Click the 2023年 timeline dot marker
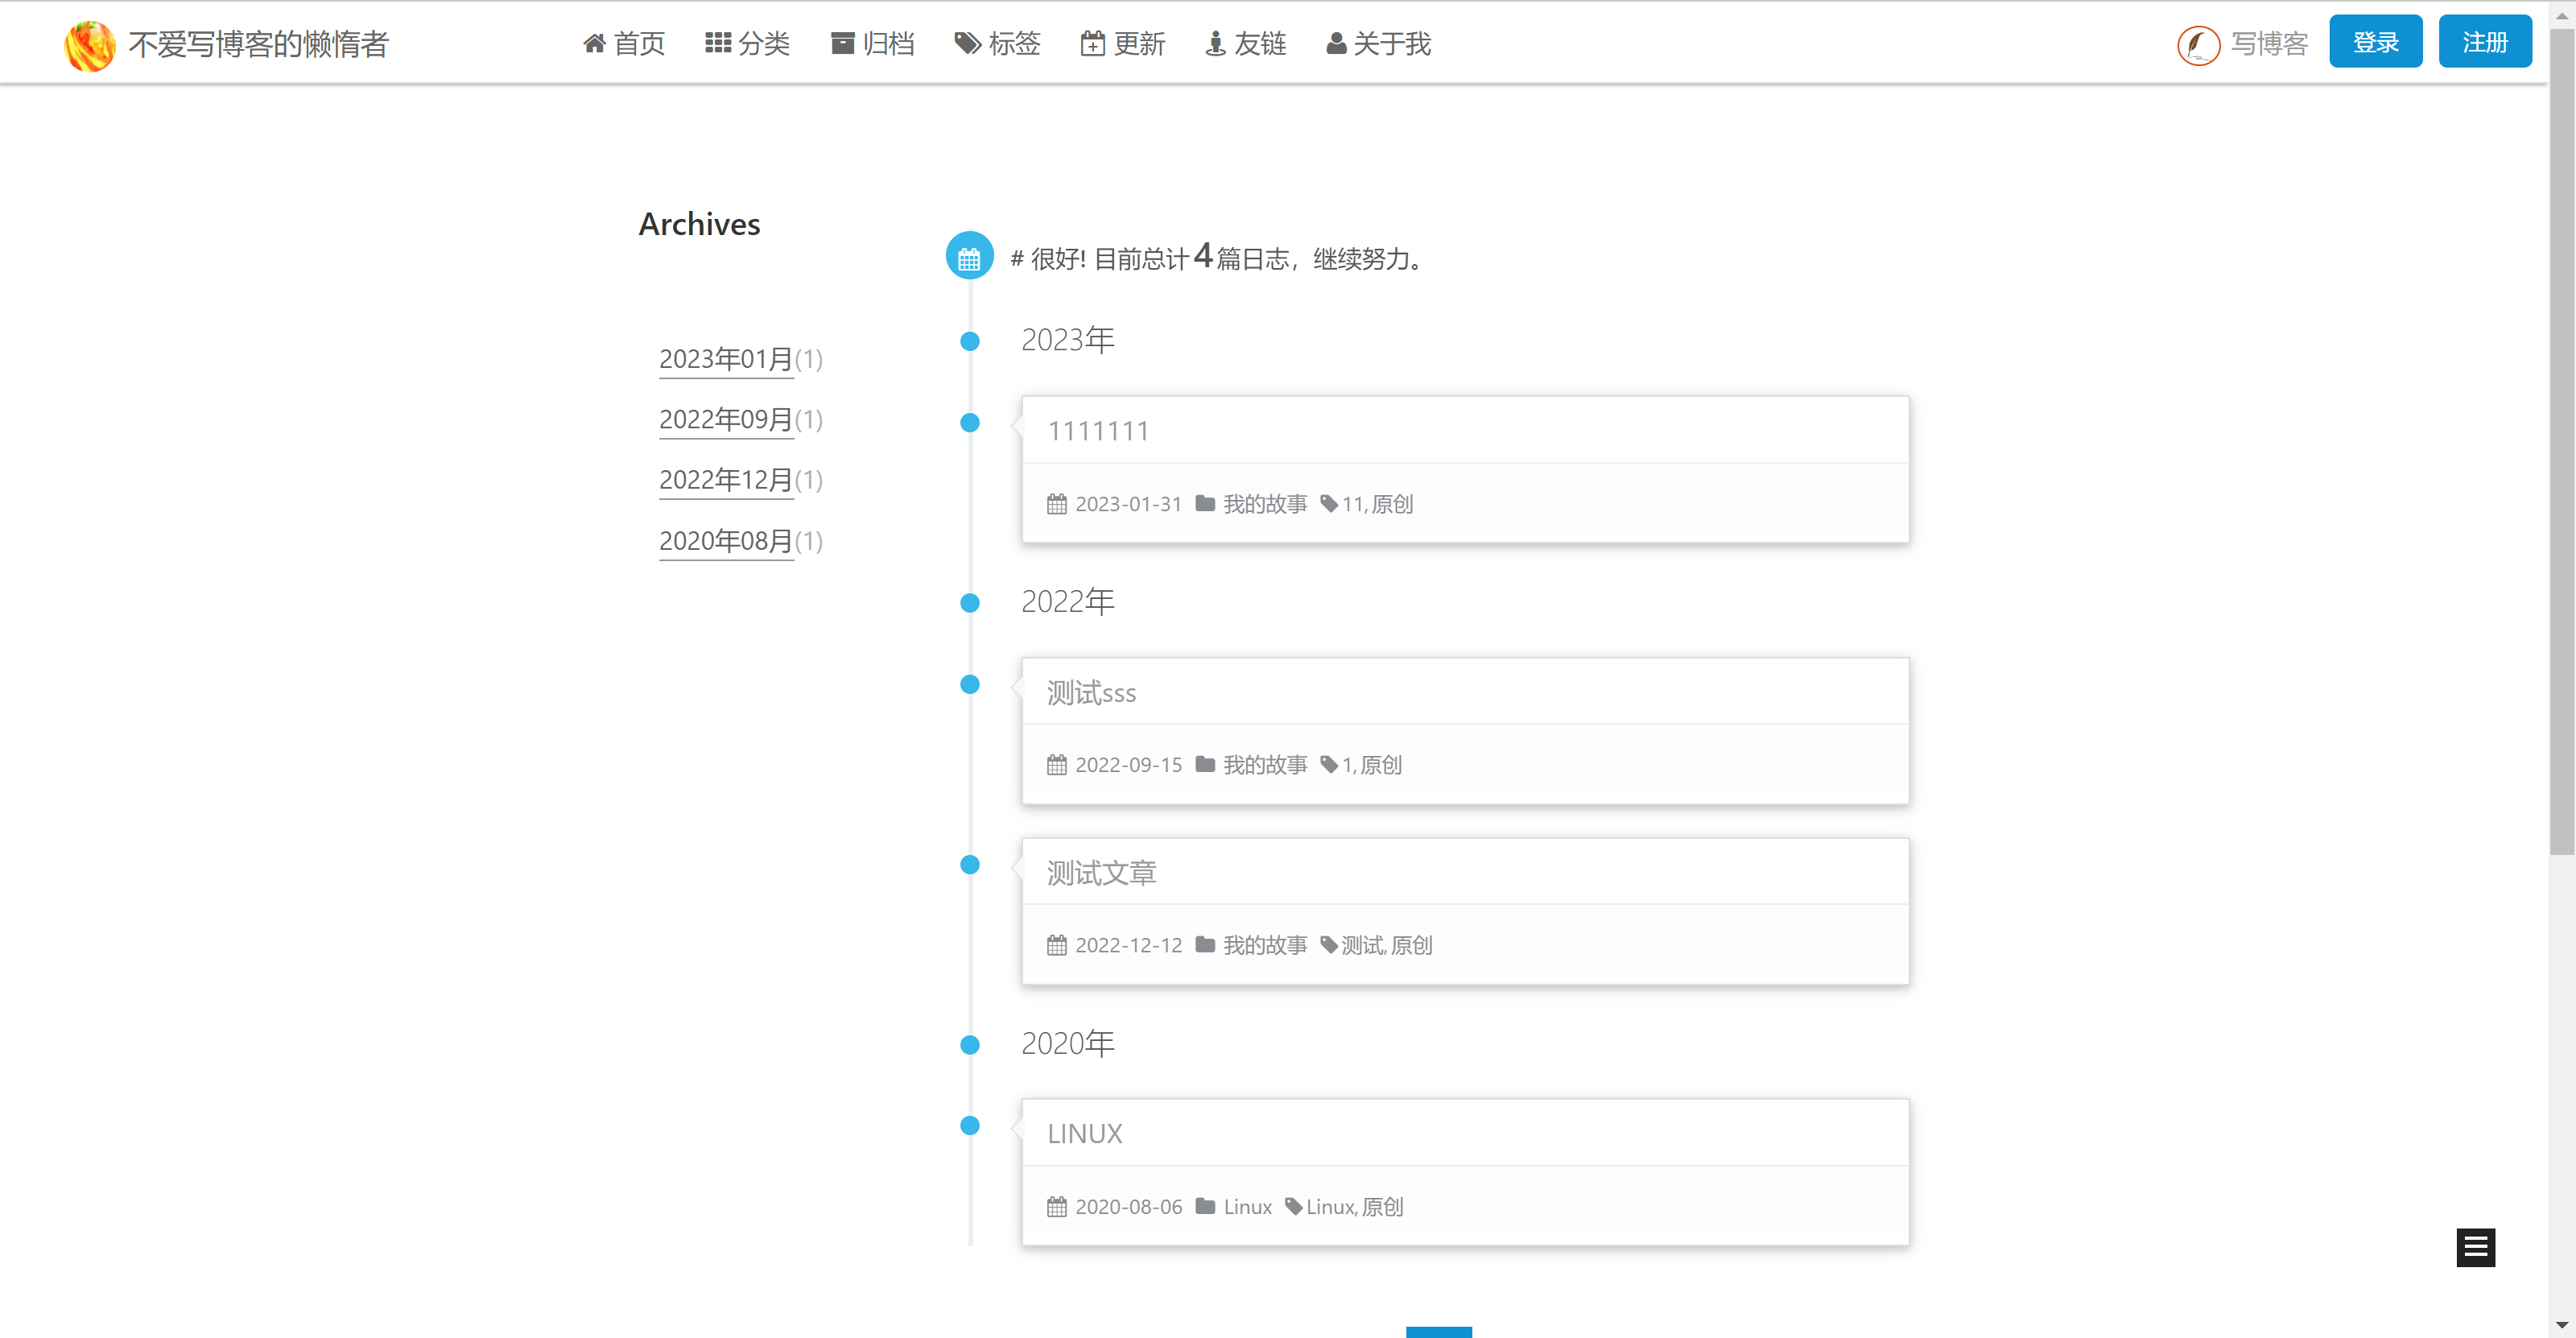This screenshot has width=2576, height=1338. click(x=969, y=342)
